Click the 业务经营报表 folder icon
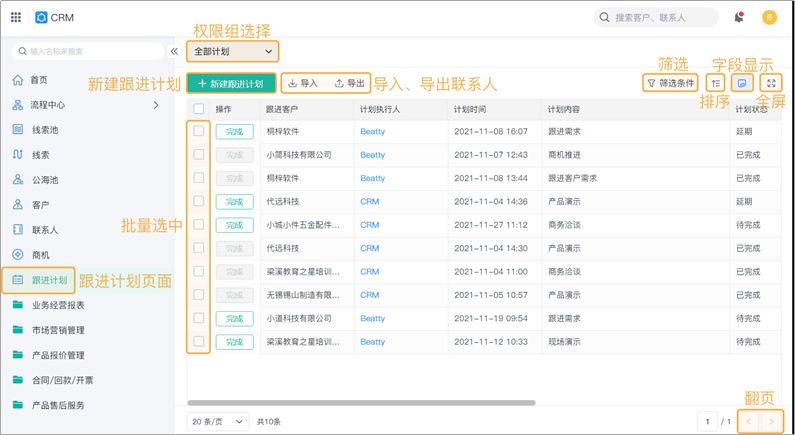The width and height of the screenshot is (795, 435). click(18, 305)
